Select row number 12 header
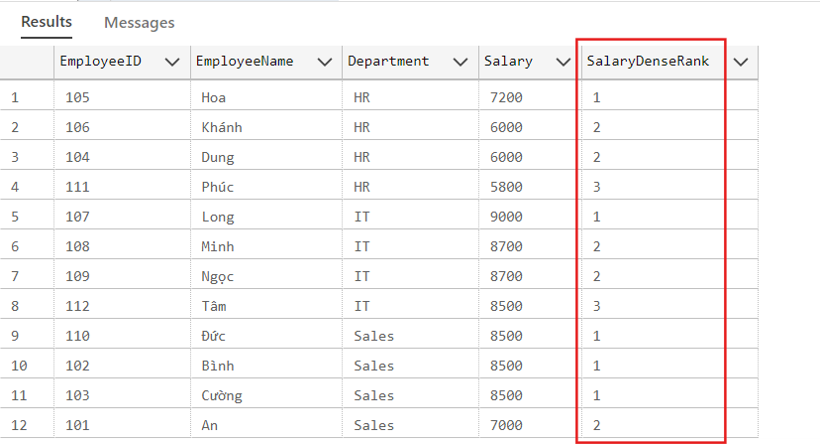The width and height of the screenshot is (820, 444). pos(26,425)
